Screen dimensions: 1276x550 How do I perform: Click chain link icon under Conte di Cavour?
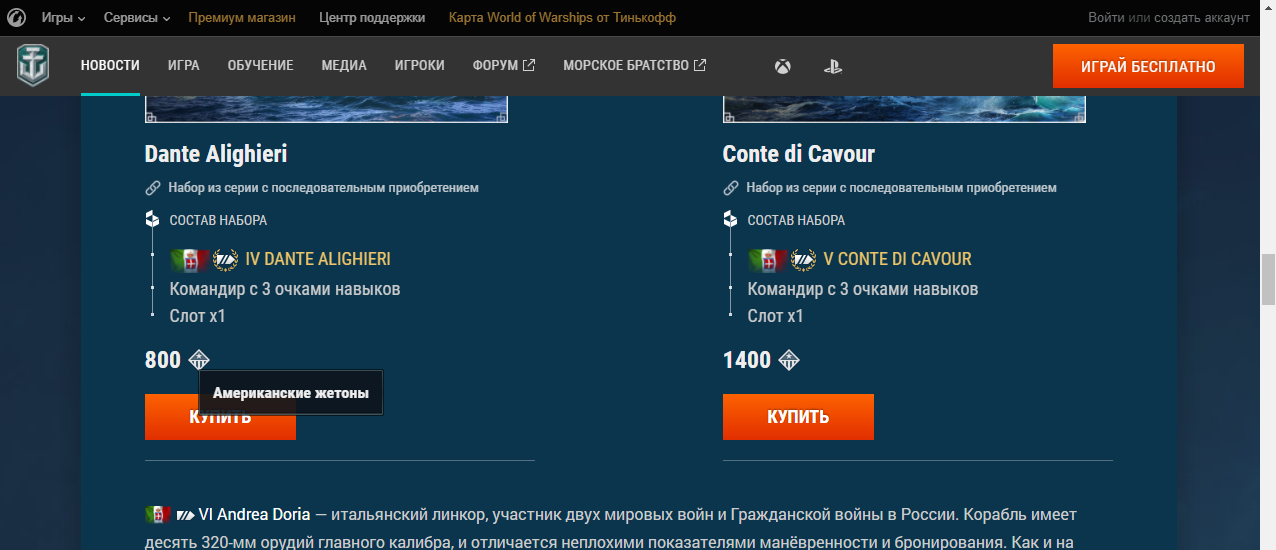tap(731, 188)
